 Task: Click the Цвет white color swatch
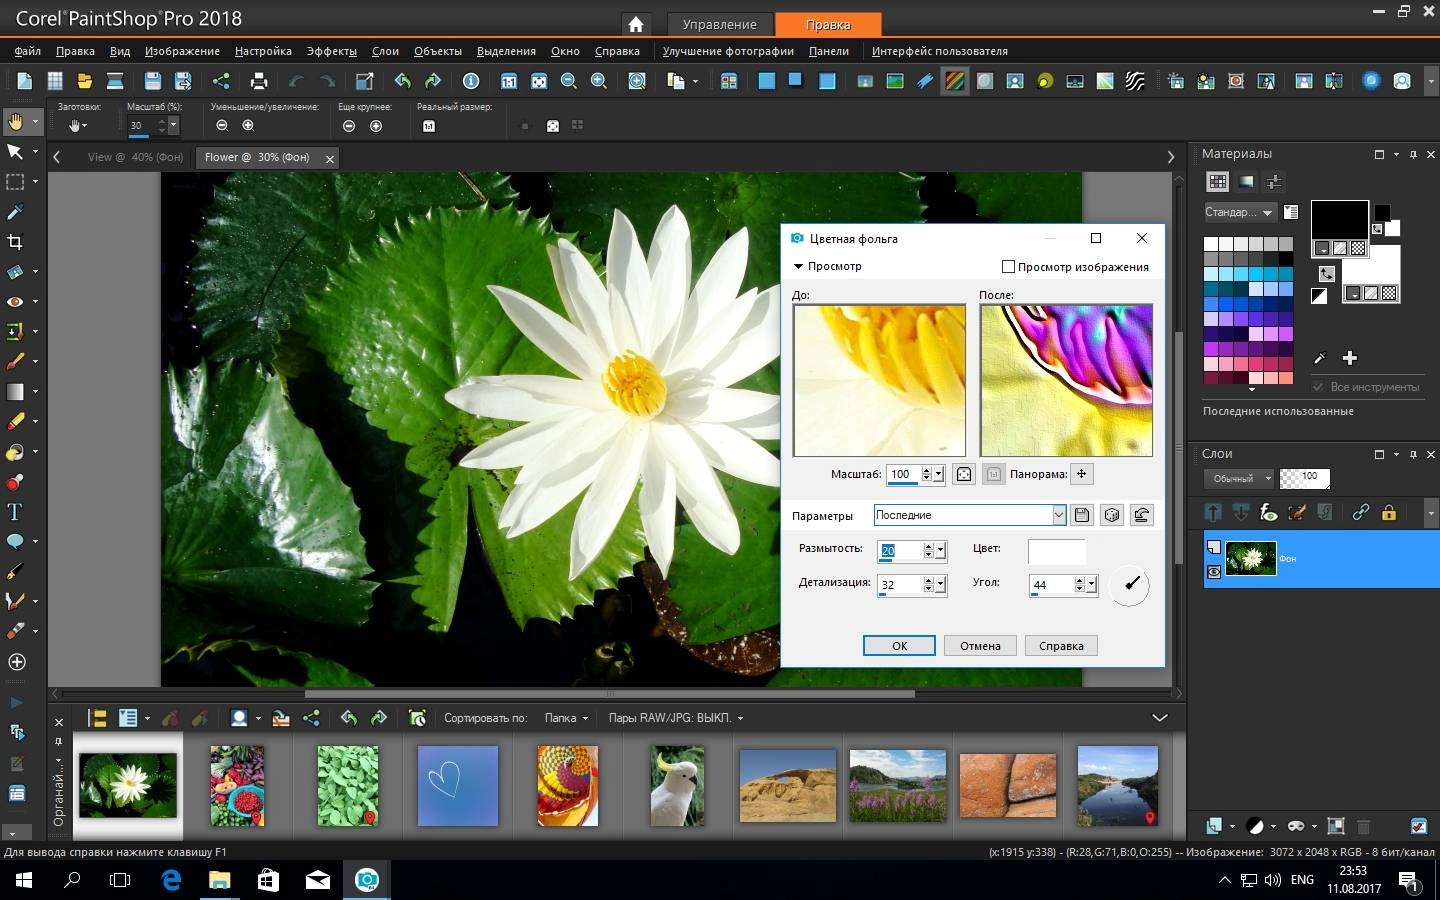(x=1057, y=551)
